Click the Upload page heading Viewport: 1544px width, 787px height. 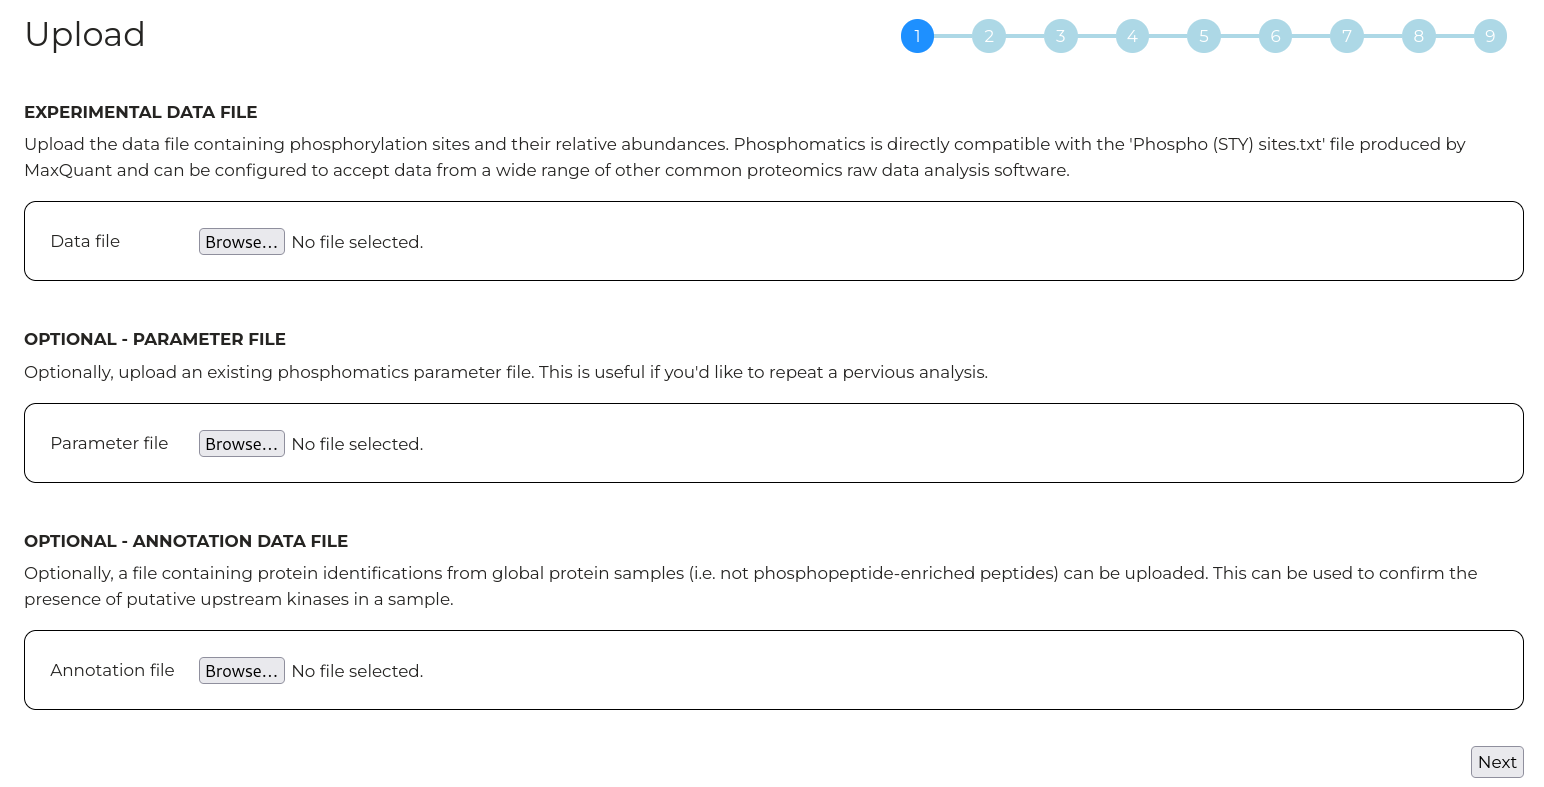(x=85, y=35)
